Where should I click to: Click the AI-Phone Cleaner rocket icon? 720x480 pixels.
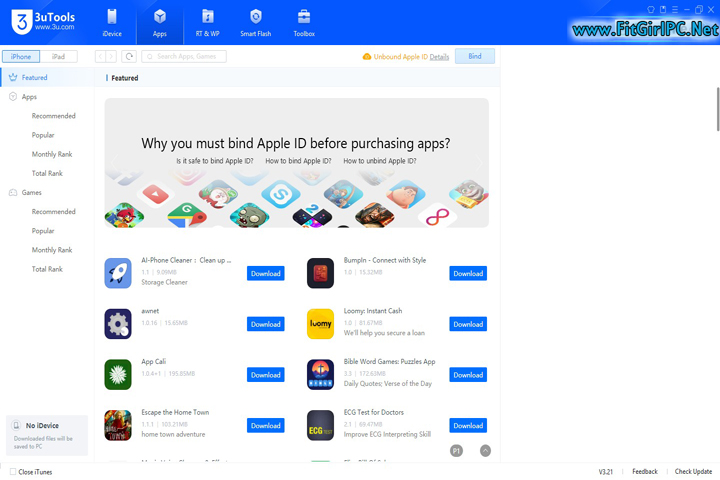click(x=118, y=273)
